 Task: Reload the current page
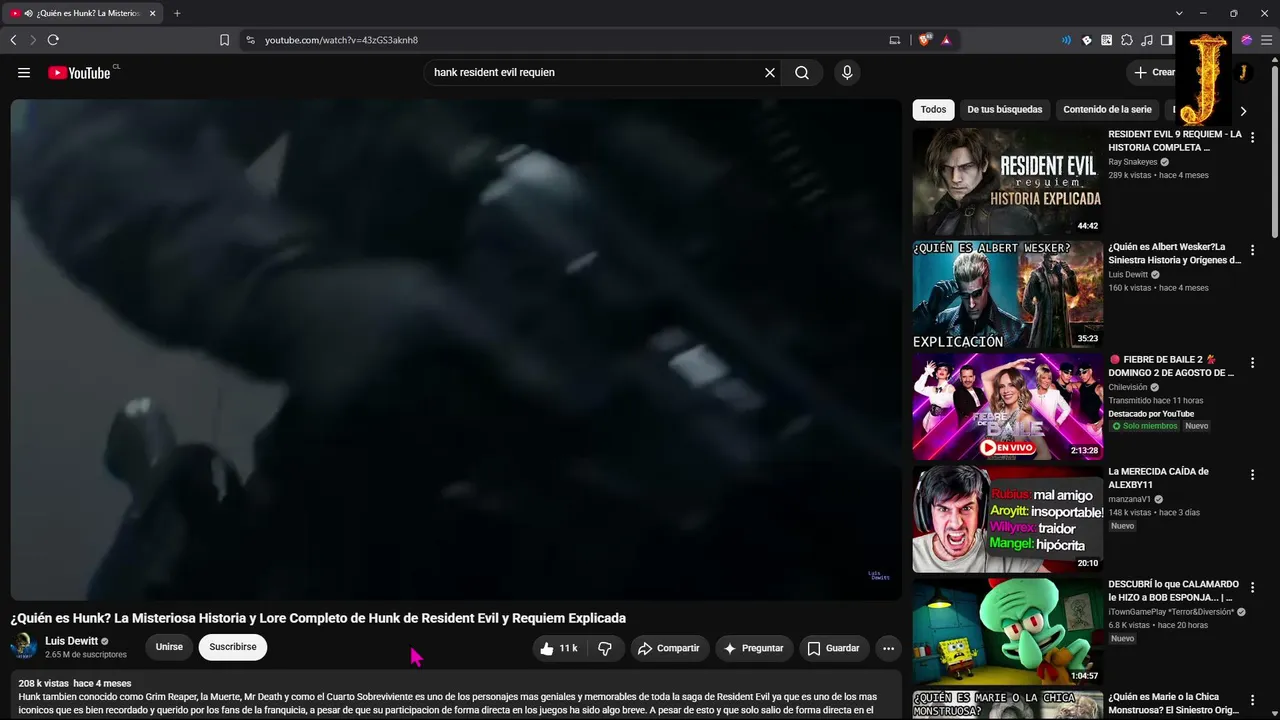click(x=53, y=40)
